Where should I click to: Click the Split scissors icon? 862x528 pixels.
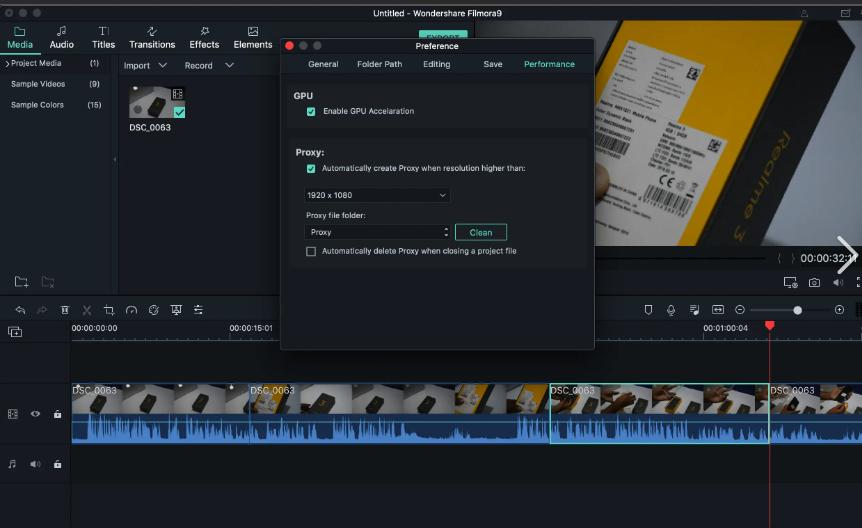click(87, 310)
